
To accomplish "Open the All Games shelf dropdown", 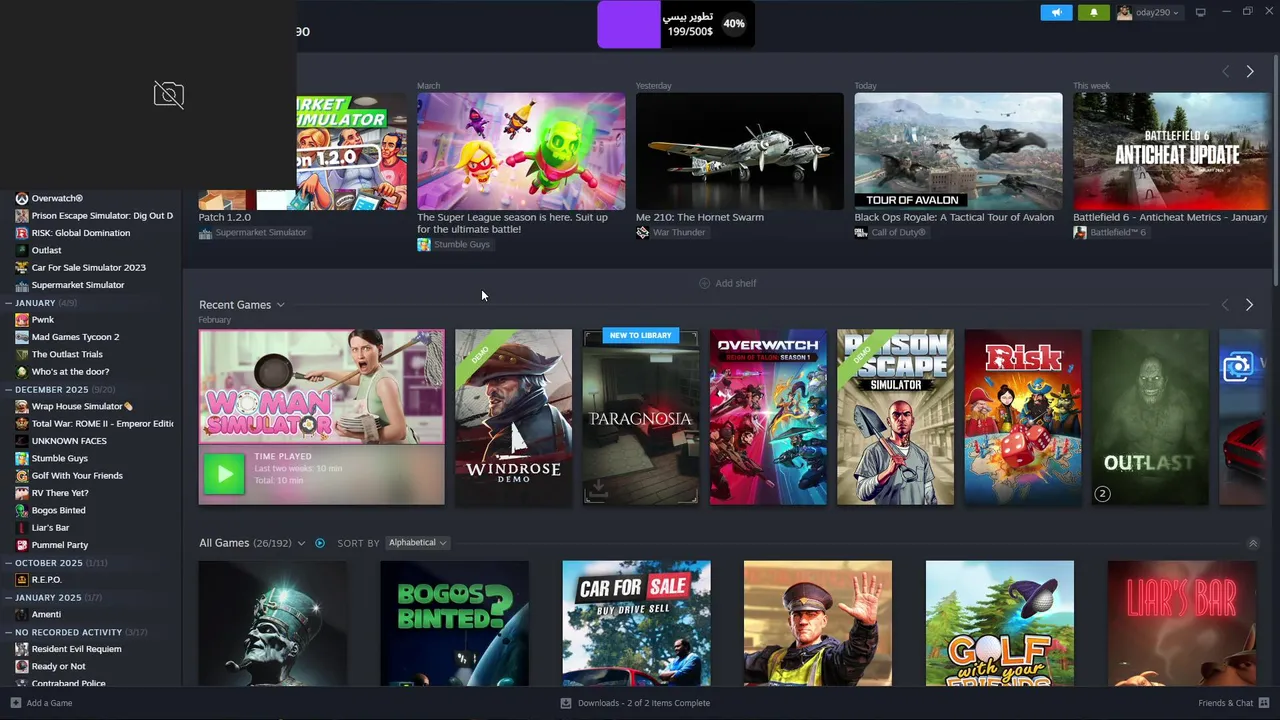I will [x=301, y=543].
